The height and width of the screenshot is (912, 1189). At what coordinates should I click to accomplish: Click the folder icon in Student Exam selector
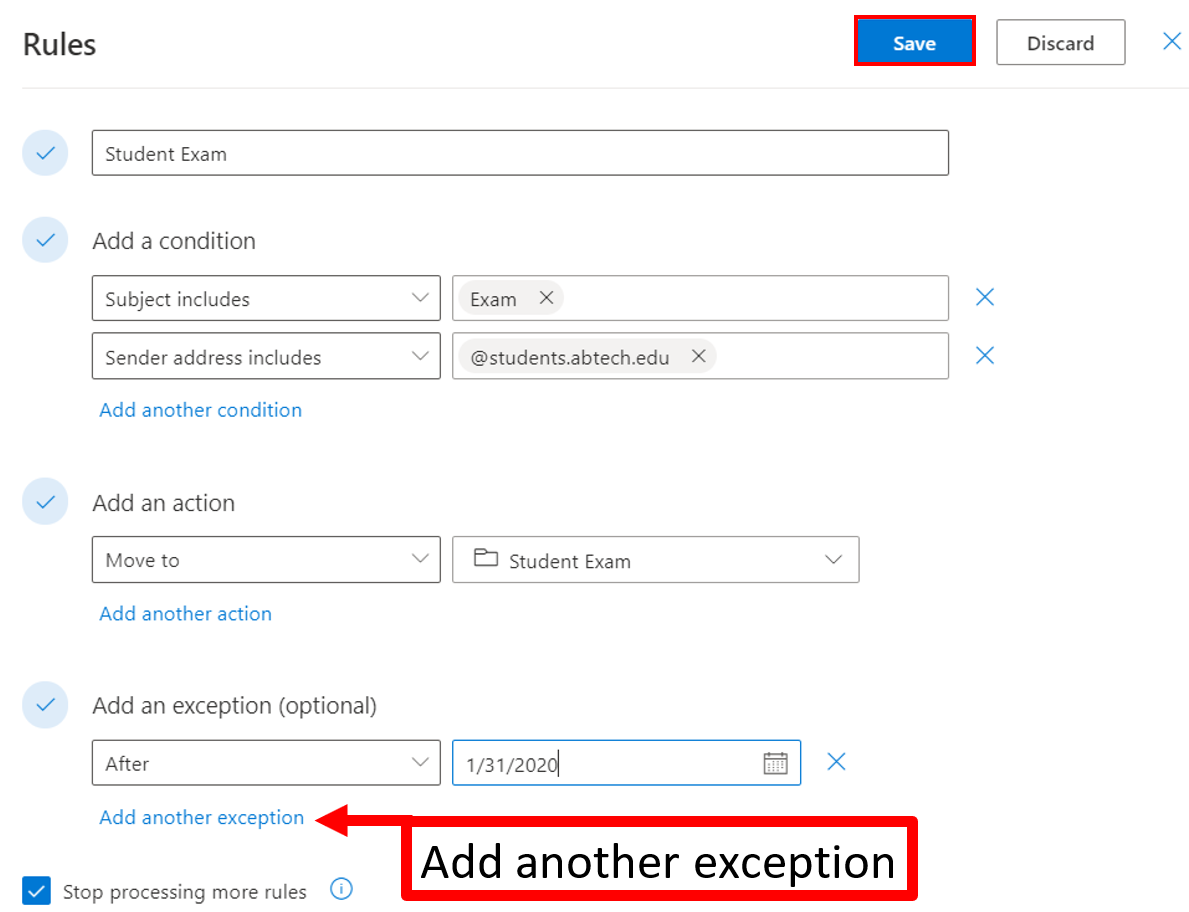[x=487, y=560]
